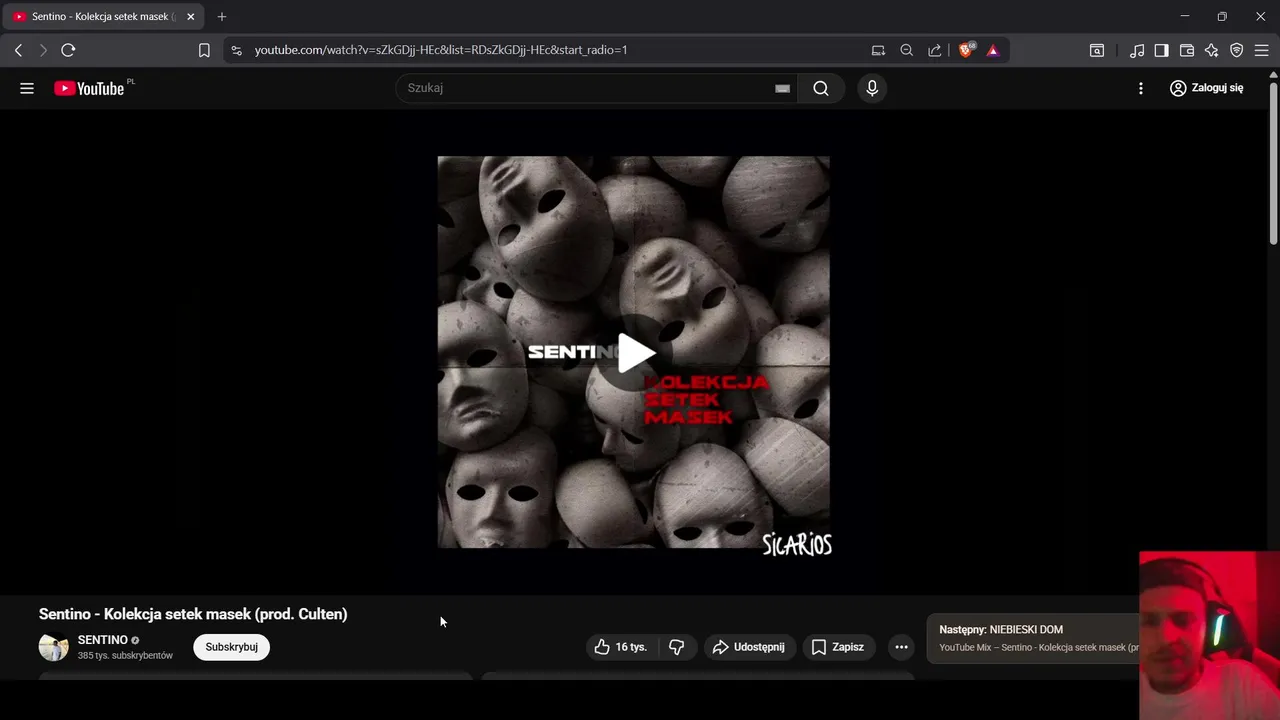The width and height of the screenshot is (1280, 720).
Task: Save video with Zapisz button
Action: (838, 647)
